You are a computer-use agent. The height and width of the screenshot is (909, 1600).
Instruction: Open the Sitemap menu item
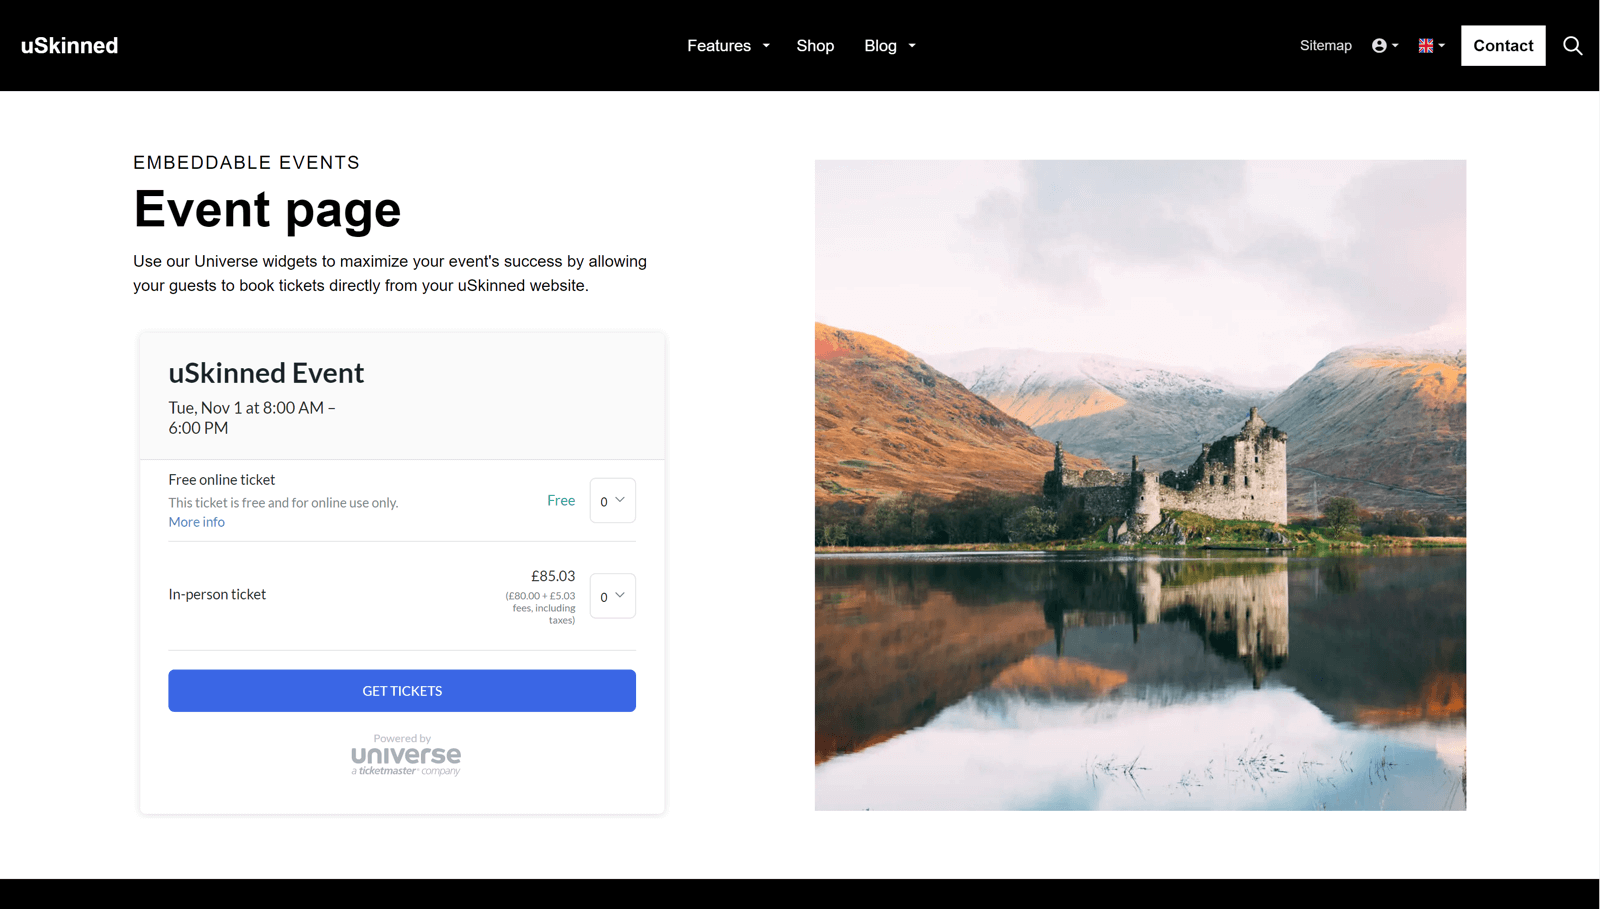pos(1325,45)
